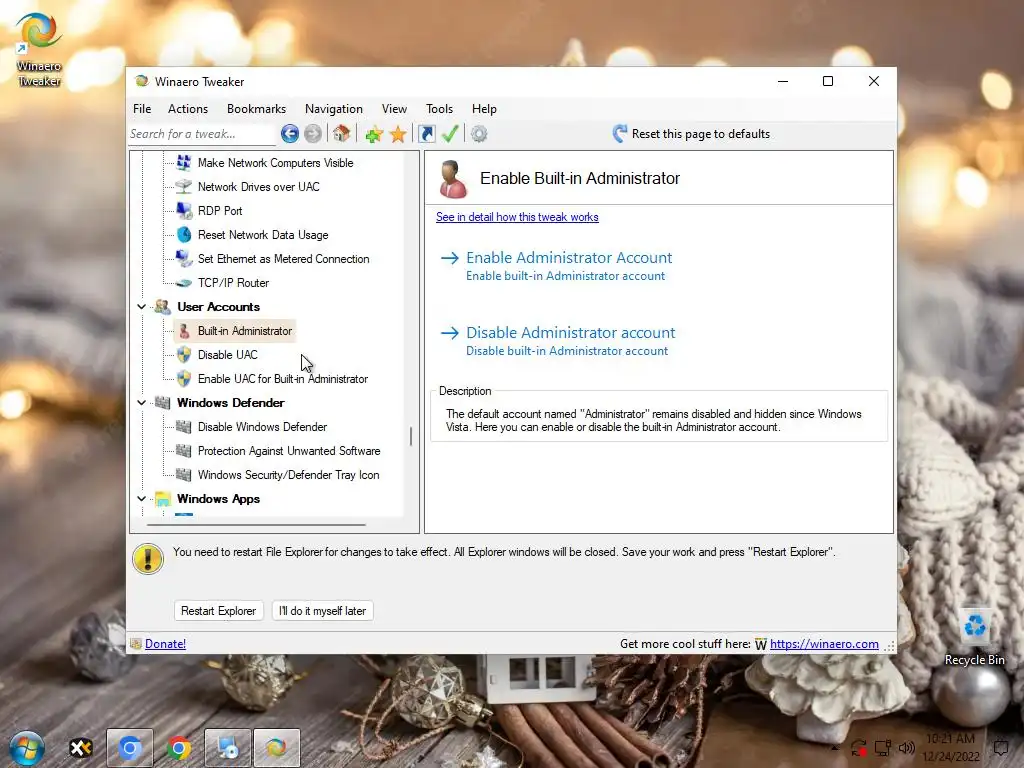Viewport: 1024px width, 768px height.
Task: Open Google Chrome from the taskbar
Action: tap(178, 748)
